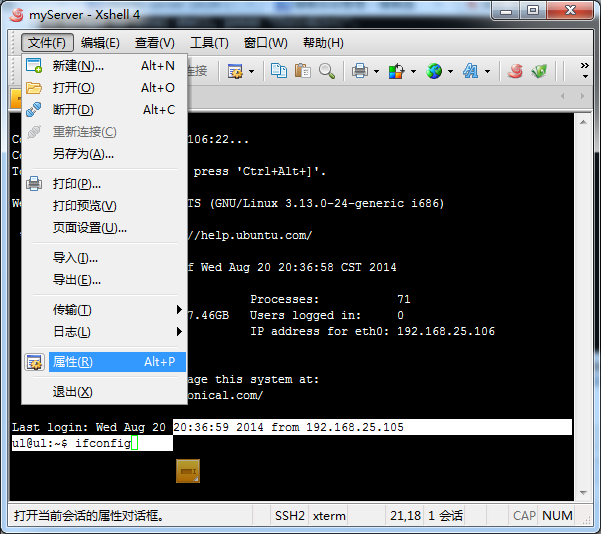Click terminal scrollbar up arrow

coord(583,122)
